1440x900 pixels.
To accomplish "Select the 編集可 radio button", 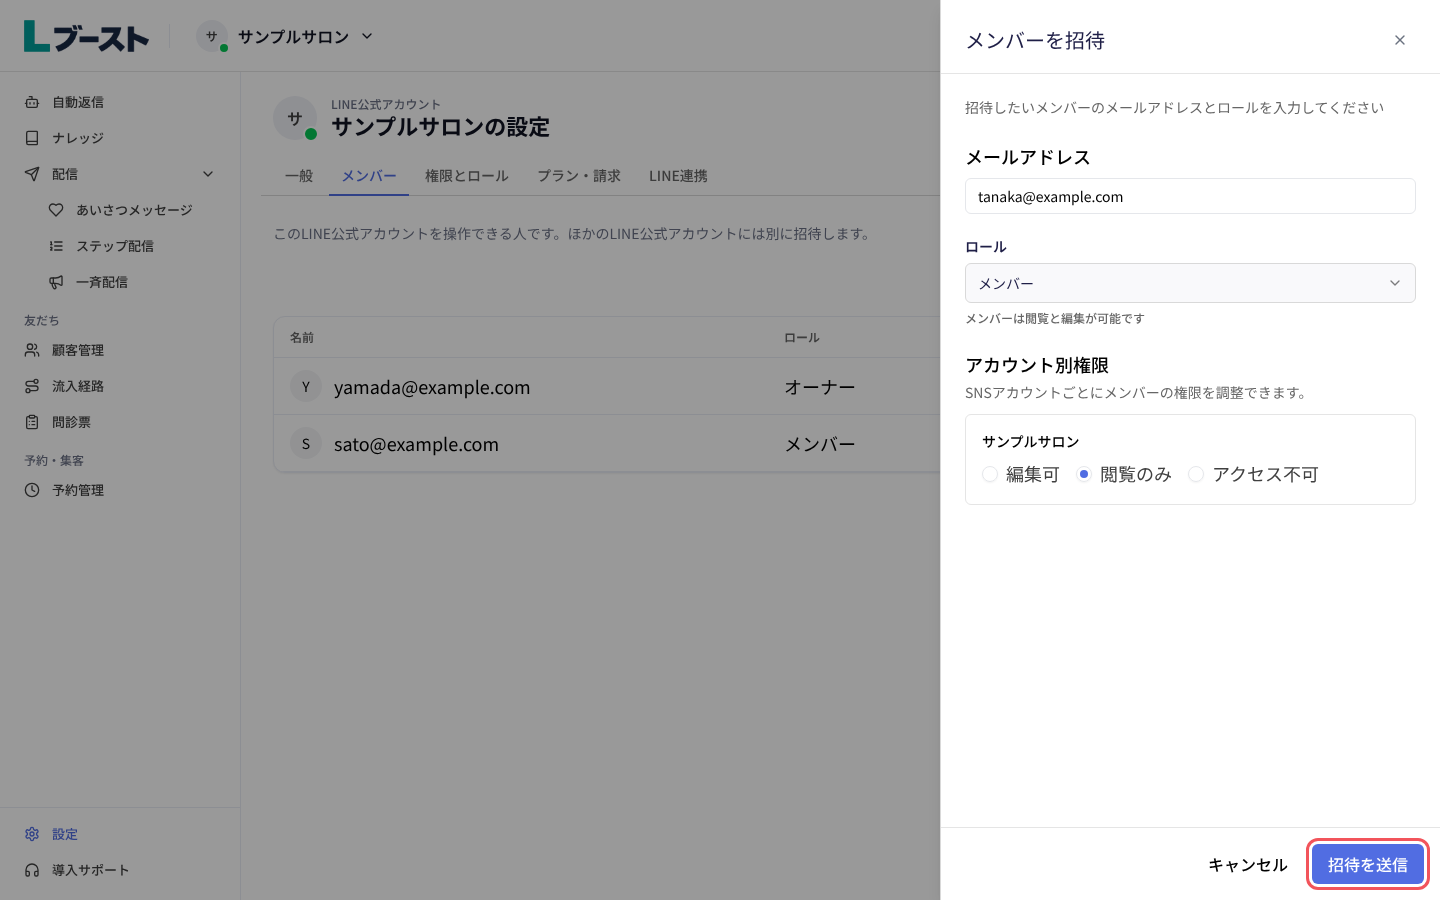I will click(x=990, y=474).
